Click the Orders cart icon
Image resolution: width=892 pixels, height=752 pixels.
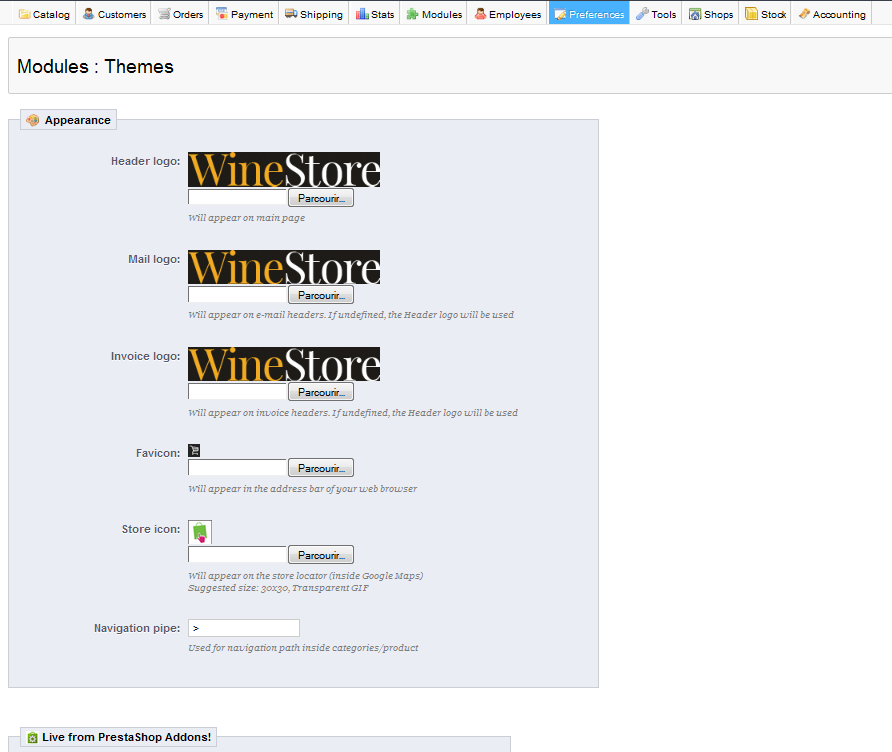(164, 14)
